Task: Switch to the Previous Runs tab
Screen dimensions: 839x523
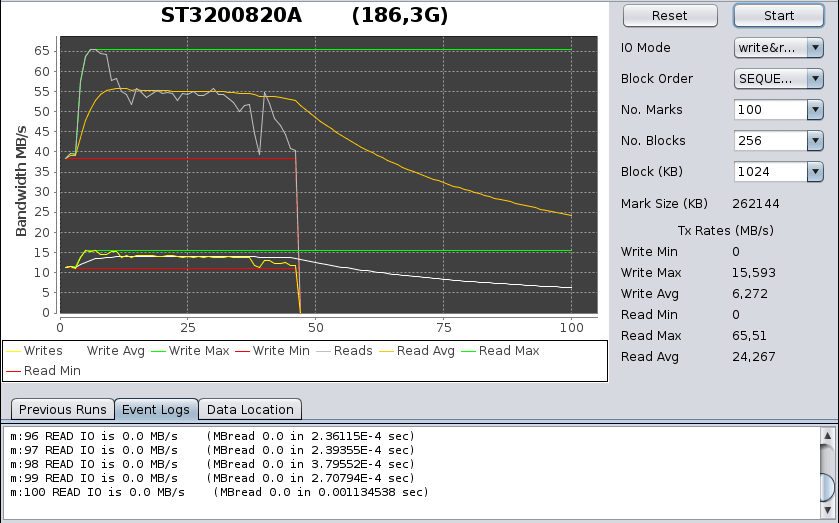Action: pyautogui.click(x=63, y=410)
